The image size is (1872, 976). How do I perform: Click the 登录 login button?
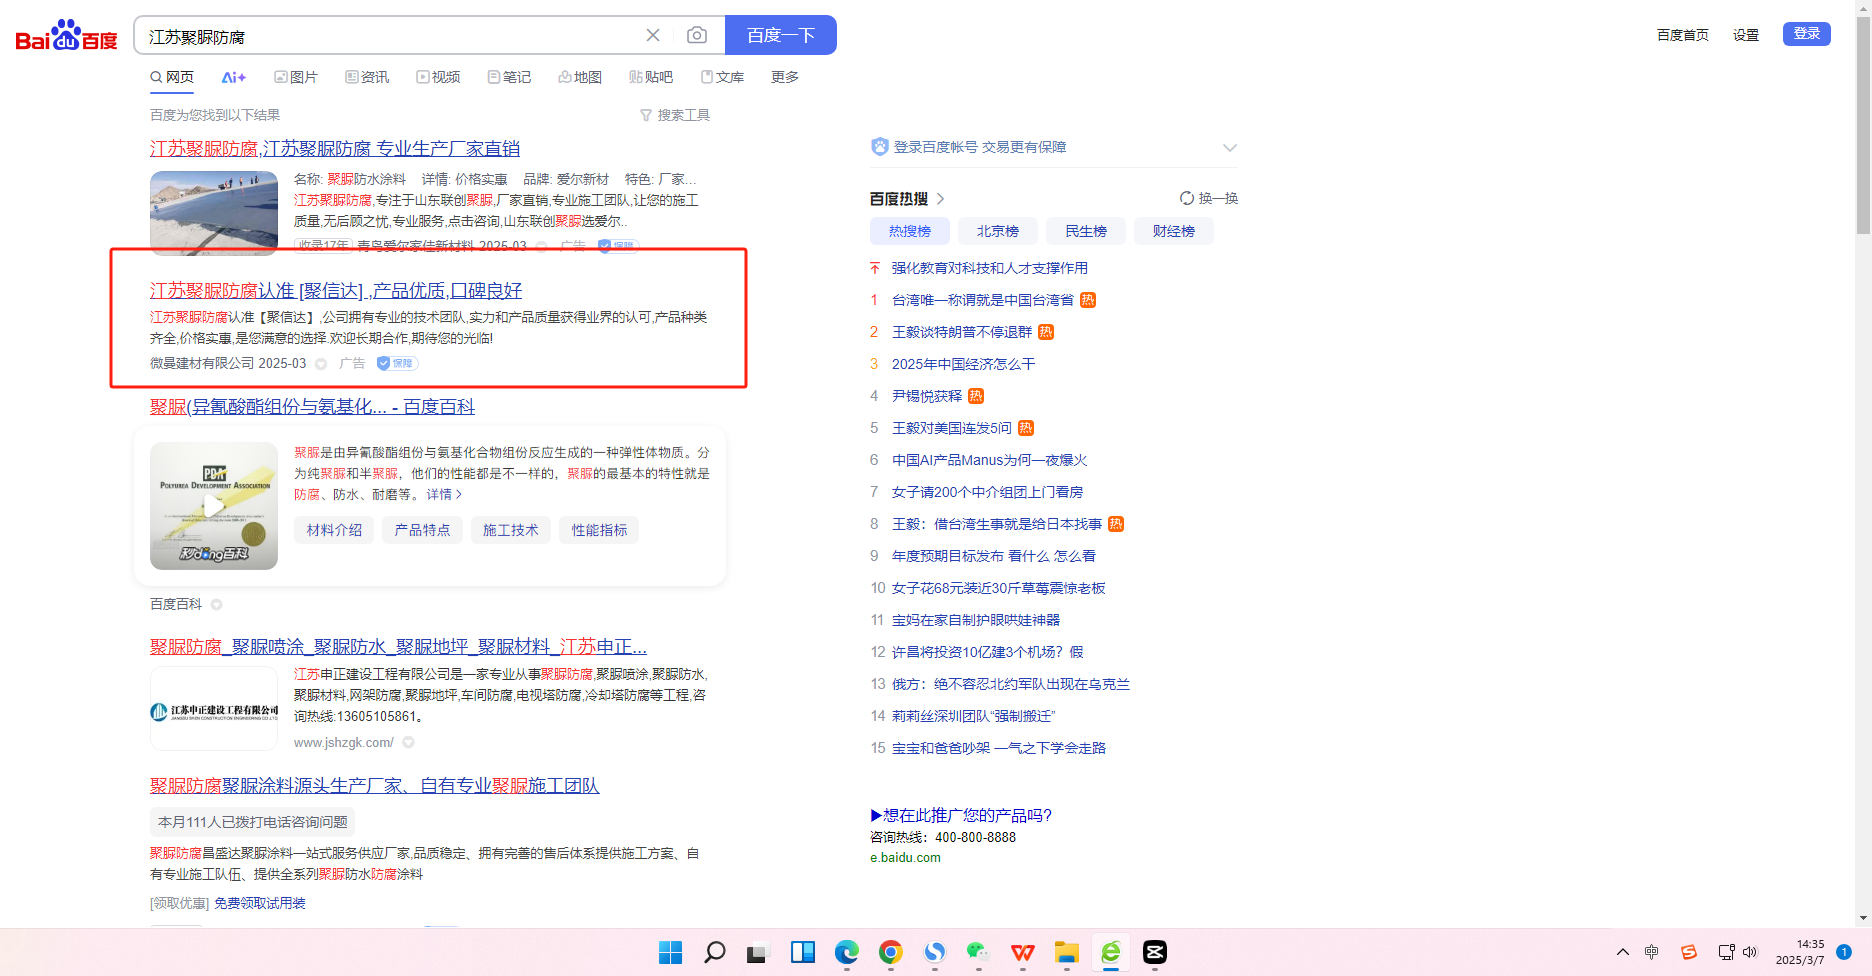coord(1806,34)
